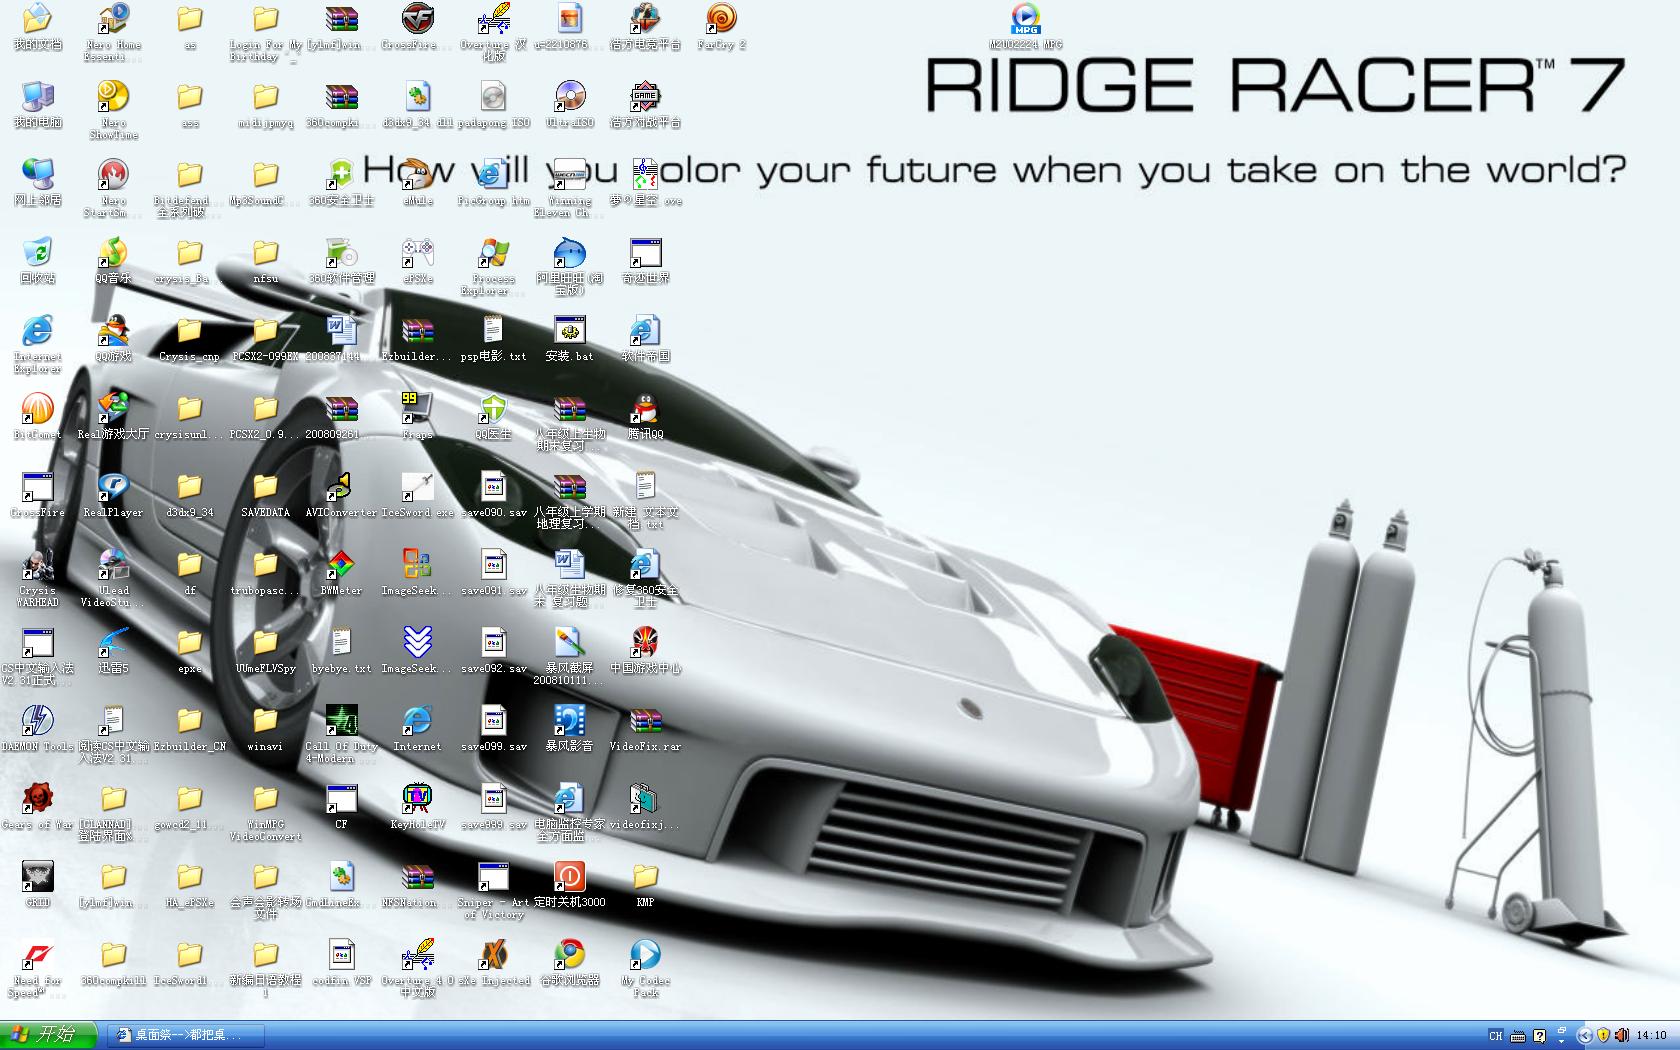Click the yellow security shield tray icon

1603,1036
